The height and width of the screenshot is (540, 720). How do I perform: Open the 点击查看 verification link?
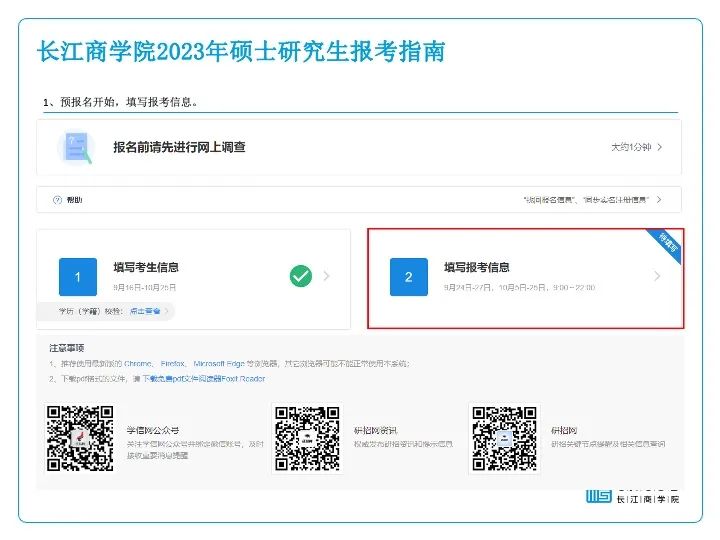[x=145, y=311]
